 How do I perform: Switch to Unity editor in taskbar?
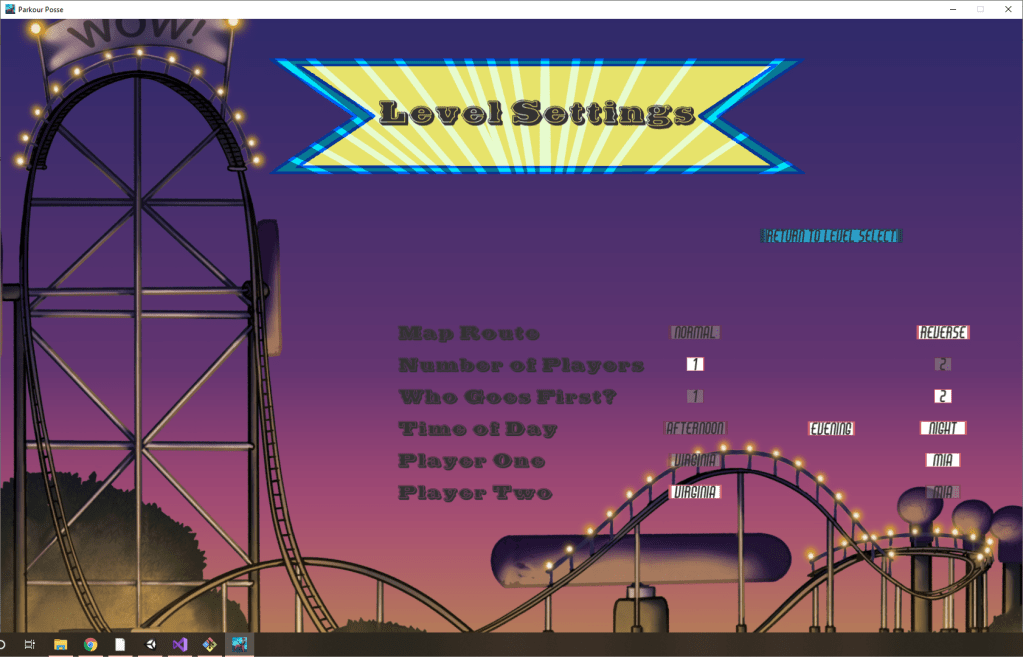click(x=150, y=645)
